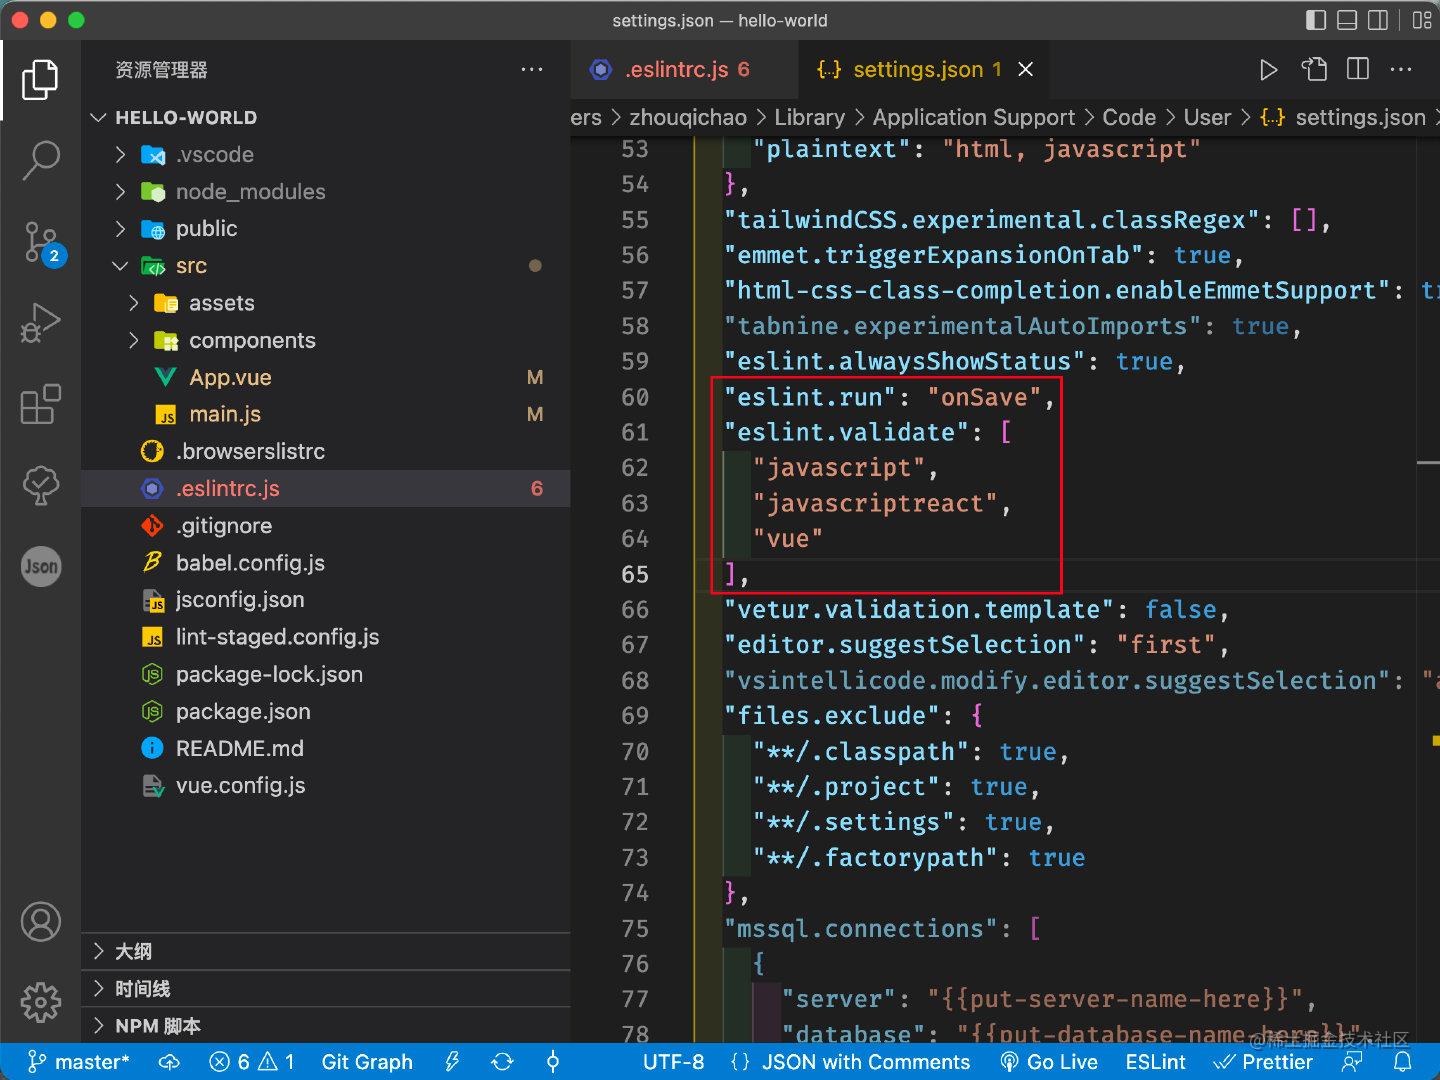Image resolution: width=1440 pixels, height=1080 pixels.
Task: Open Run and Debug view
Action: (40, 323)
